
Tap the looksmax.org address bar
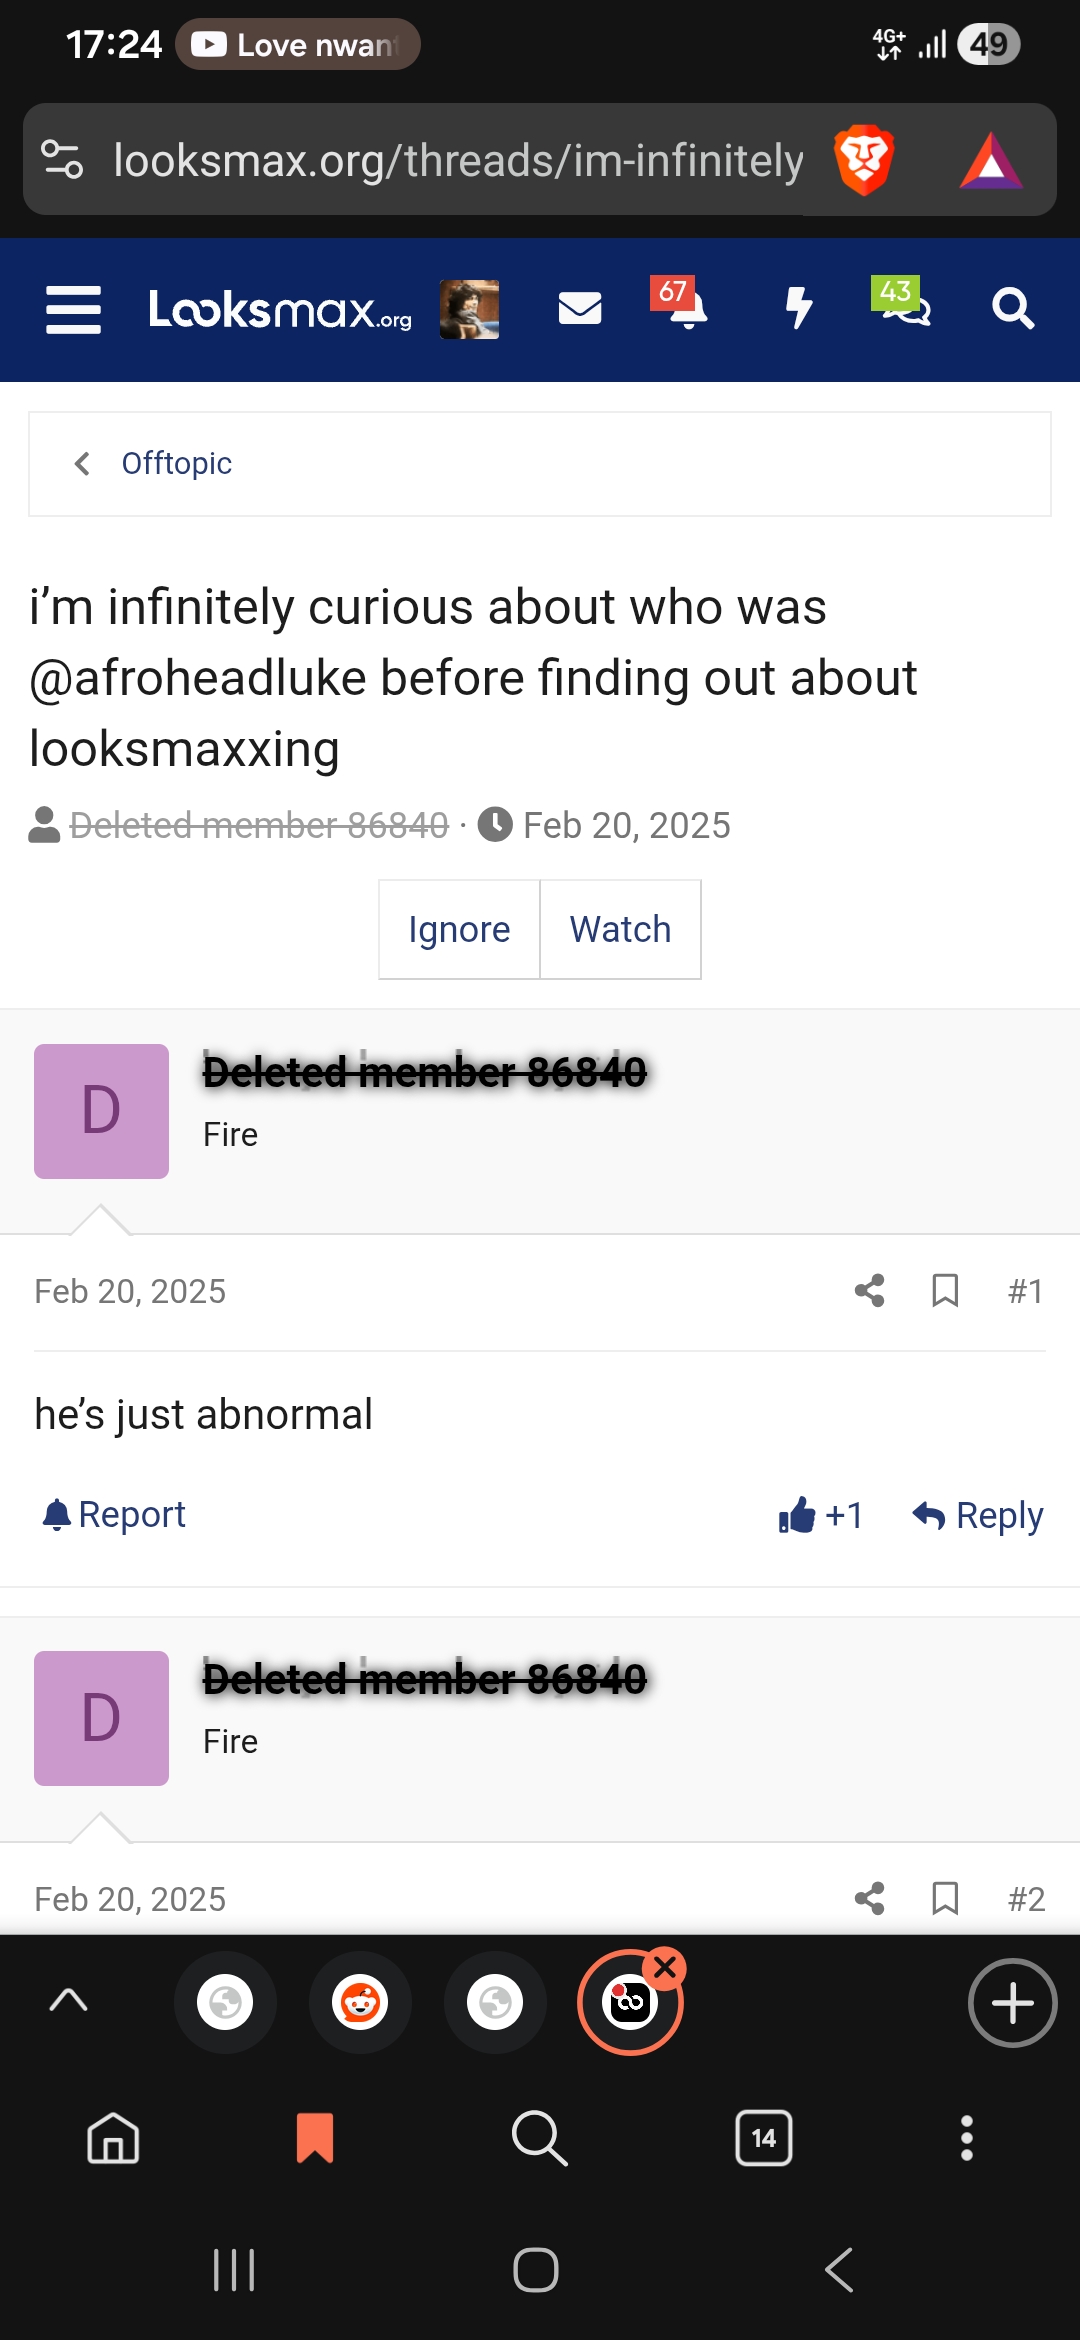tap(457, 160)
